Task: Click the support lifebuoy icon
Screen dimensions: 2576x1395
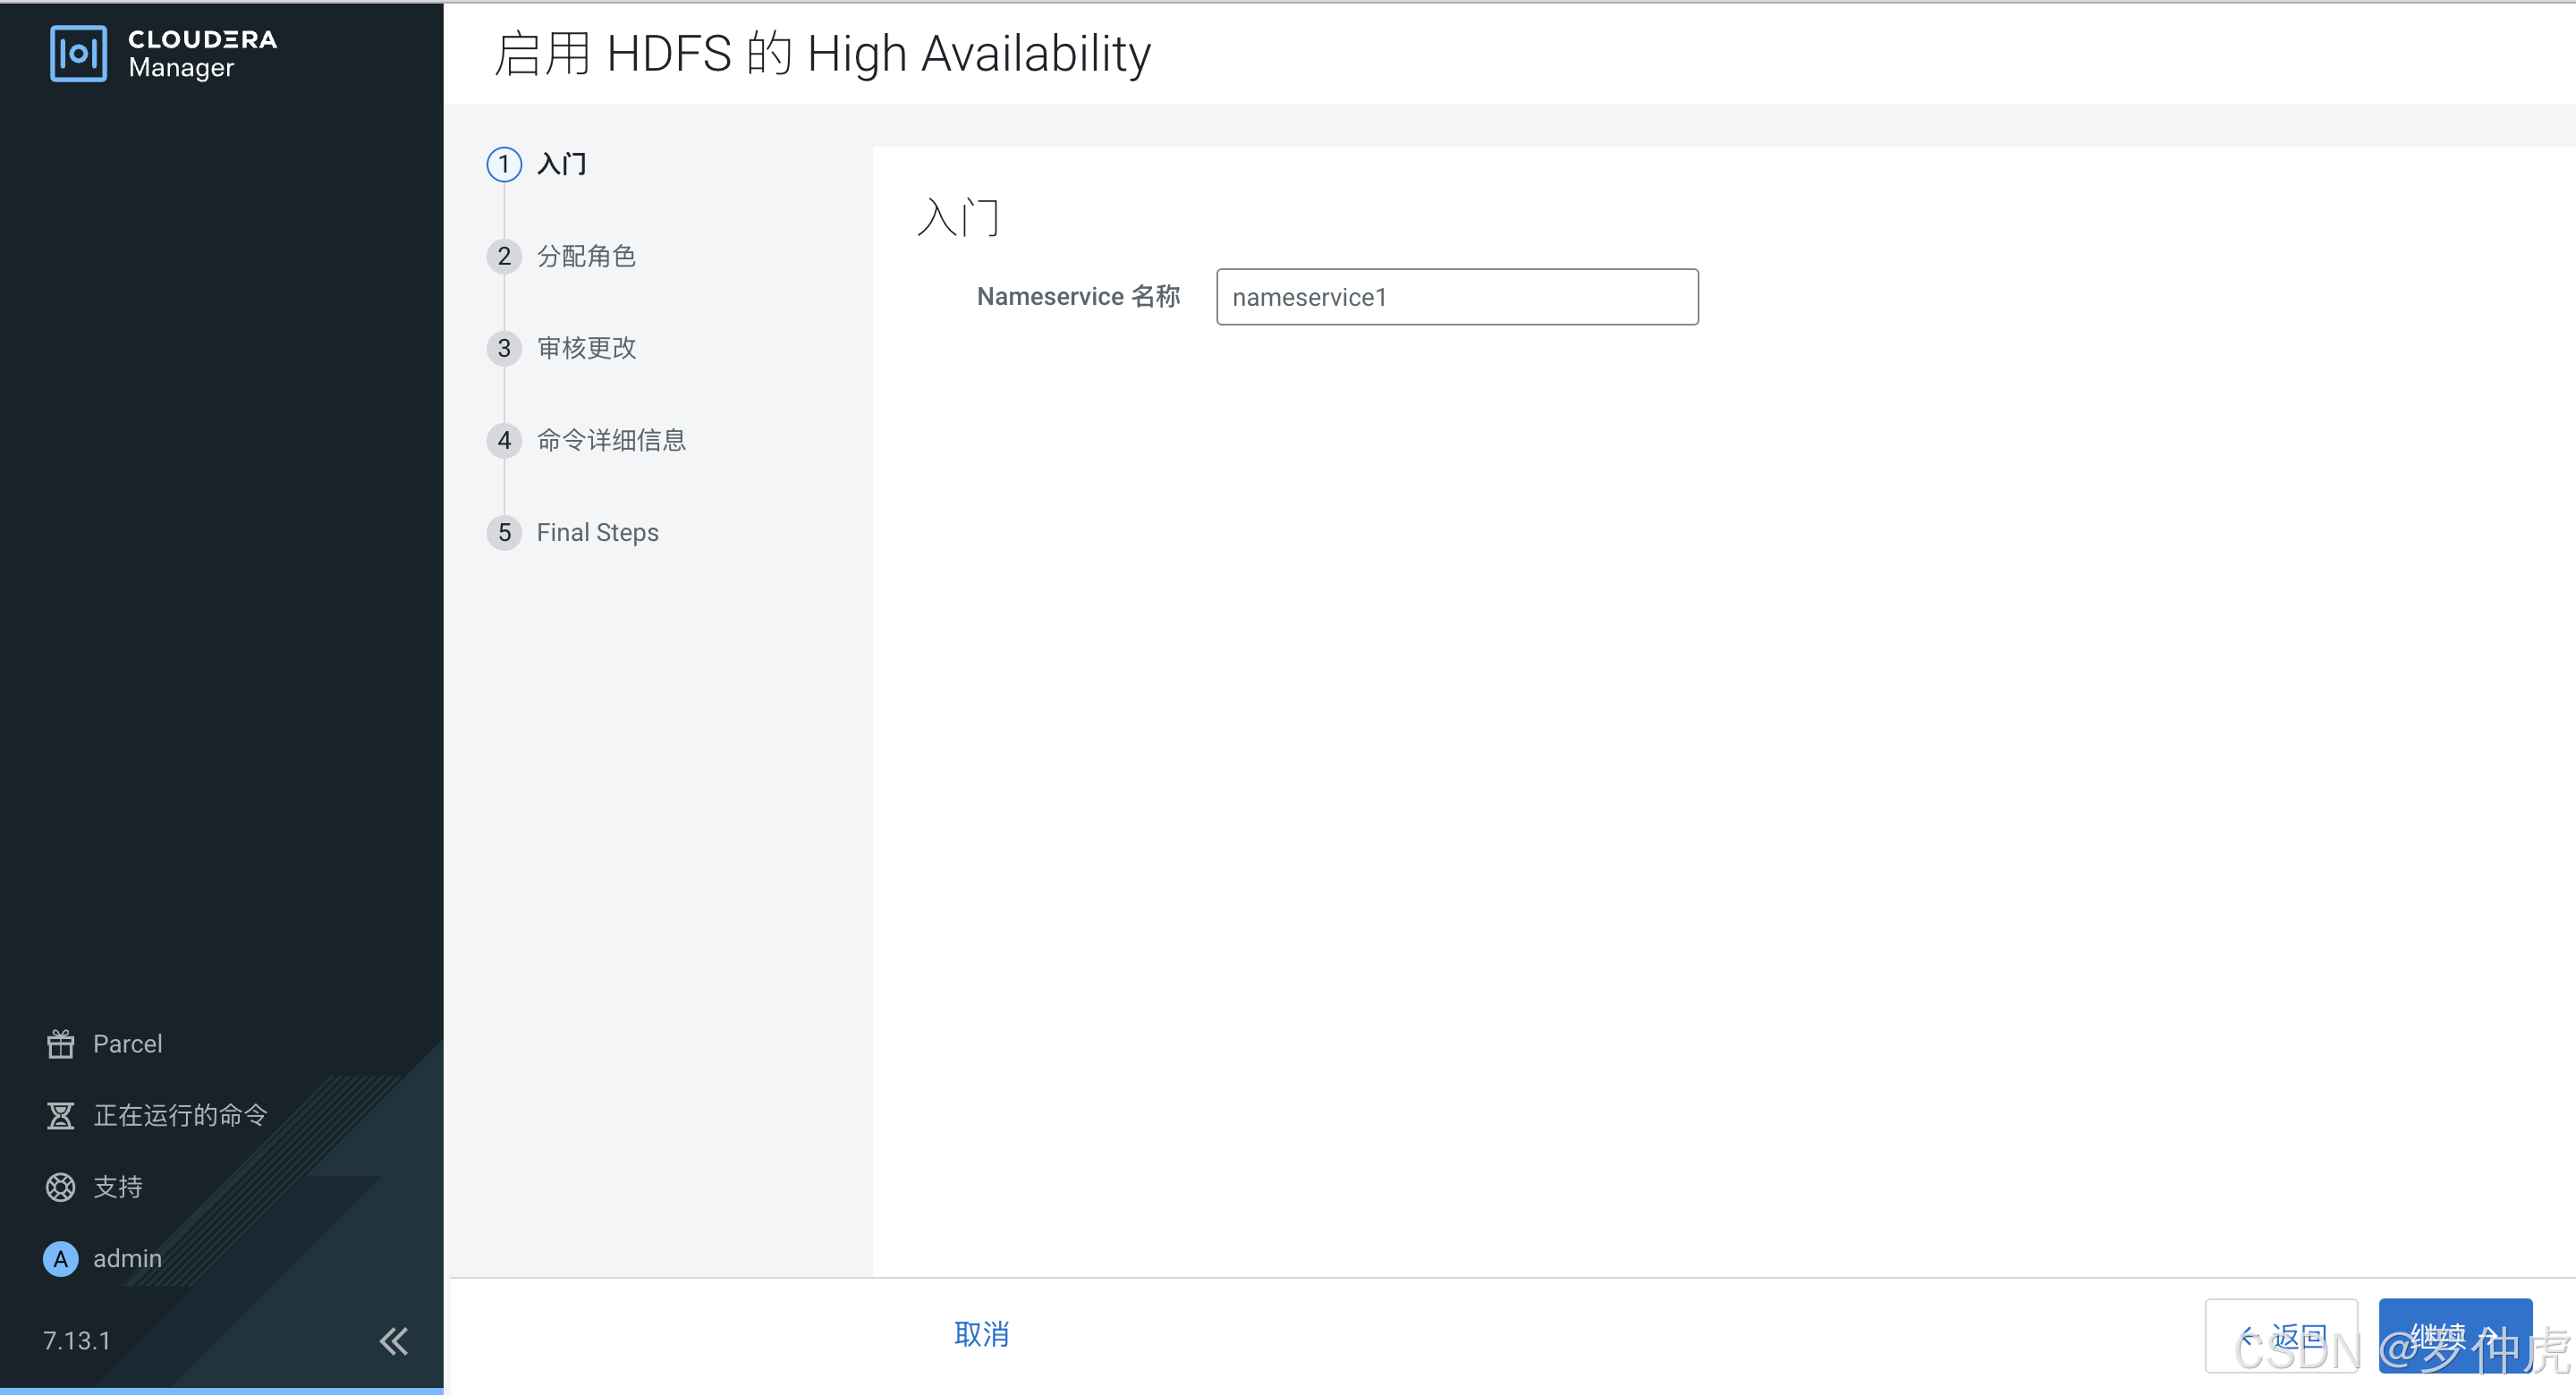Action: [x=60, y=1187]
